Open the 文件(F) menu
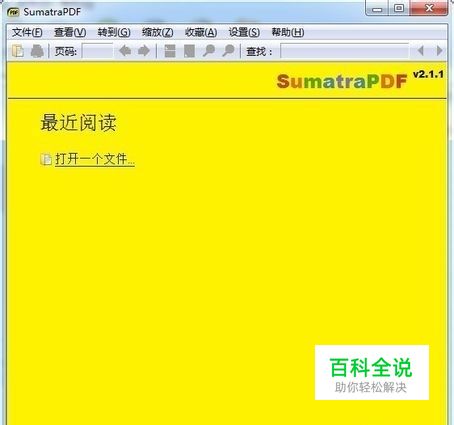The width and height of the screenshot is (454, 425). coord(27,32)
